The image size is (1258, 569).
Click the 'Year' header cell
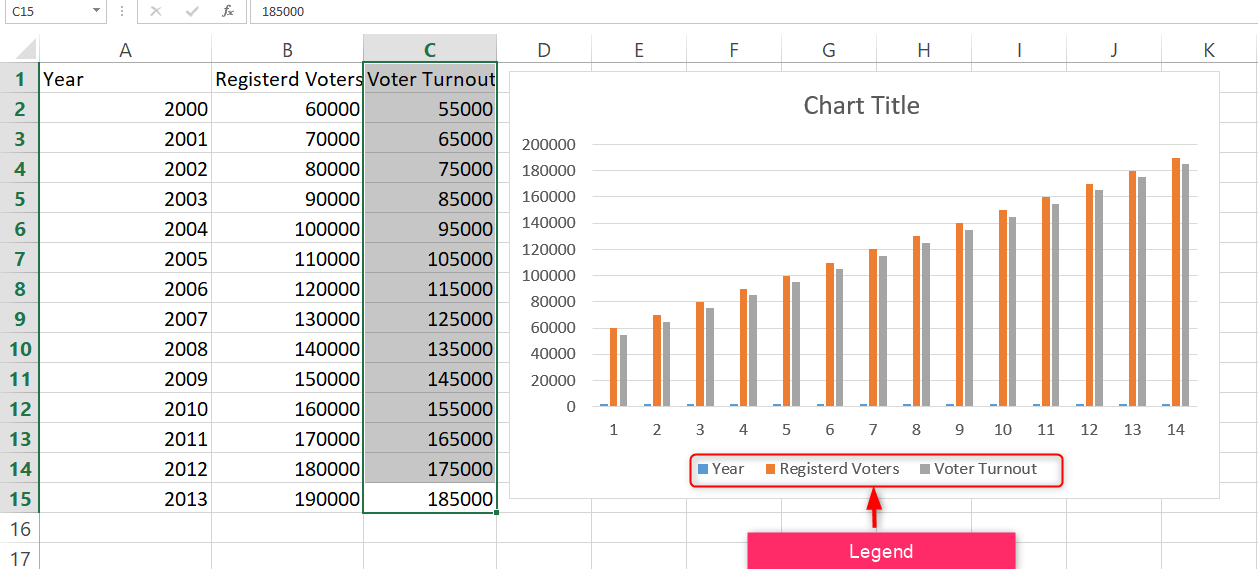tap(125, 78)
